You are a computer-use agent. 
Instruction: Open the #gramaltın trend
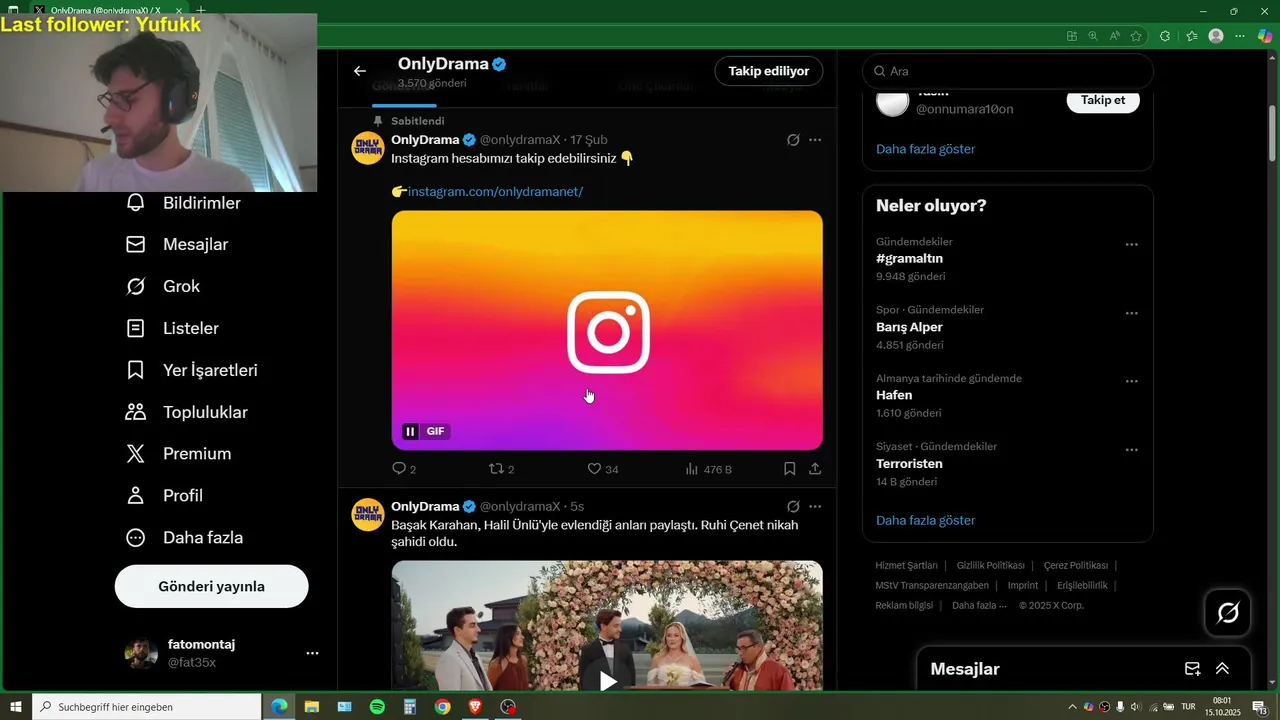[x=909, y=258]
